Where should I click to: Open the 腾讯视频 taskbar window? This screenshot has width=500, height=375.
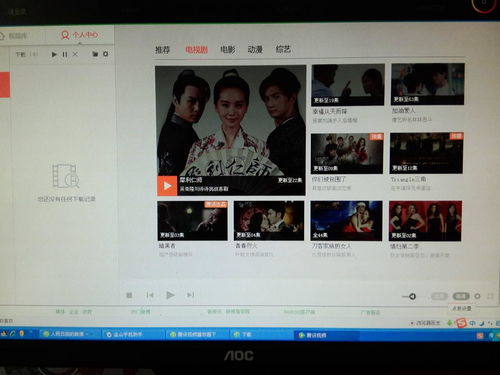click(327, 335)
